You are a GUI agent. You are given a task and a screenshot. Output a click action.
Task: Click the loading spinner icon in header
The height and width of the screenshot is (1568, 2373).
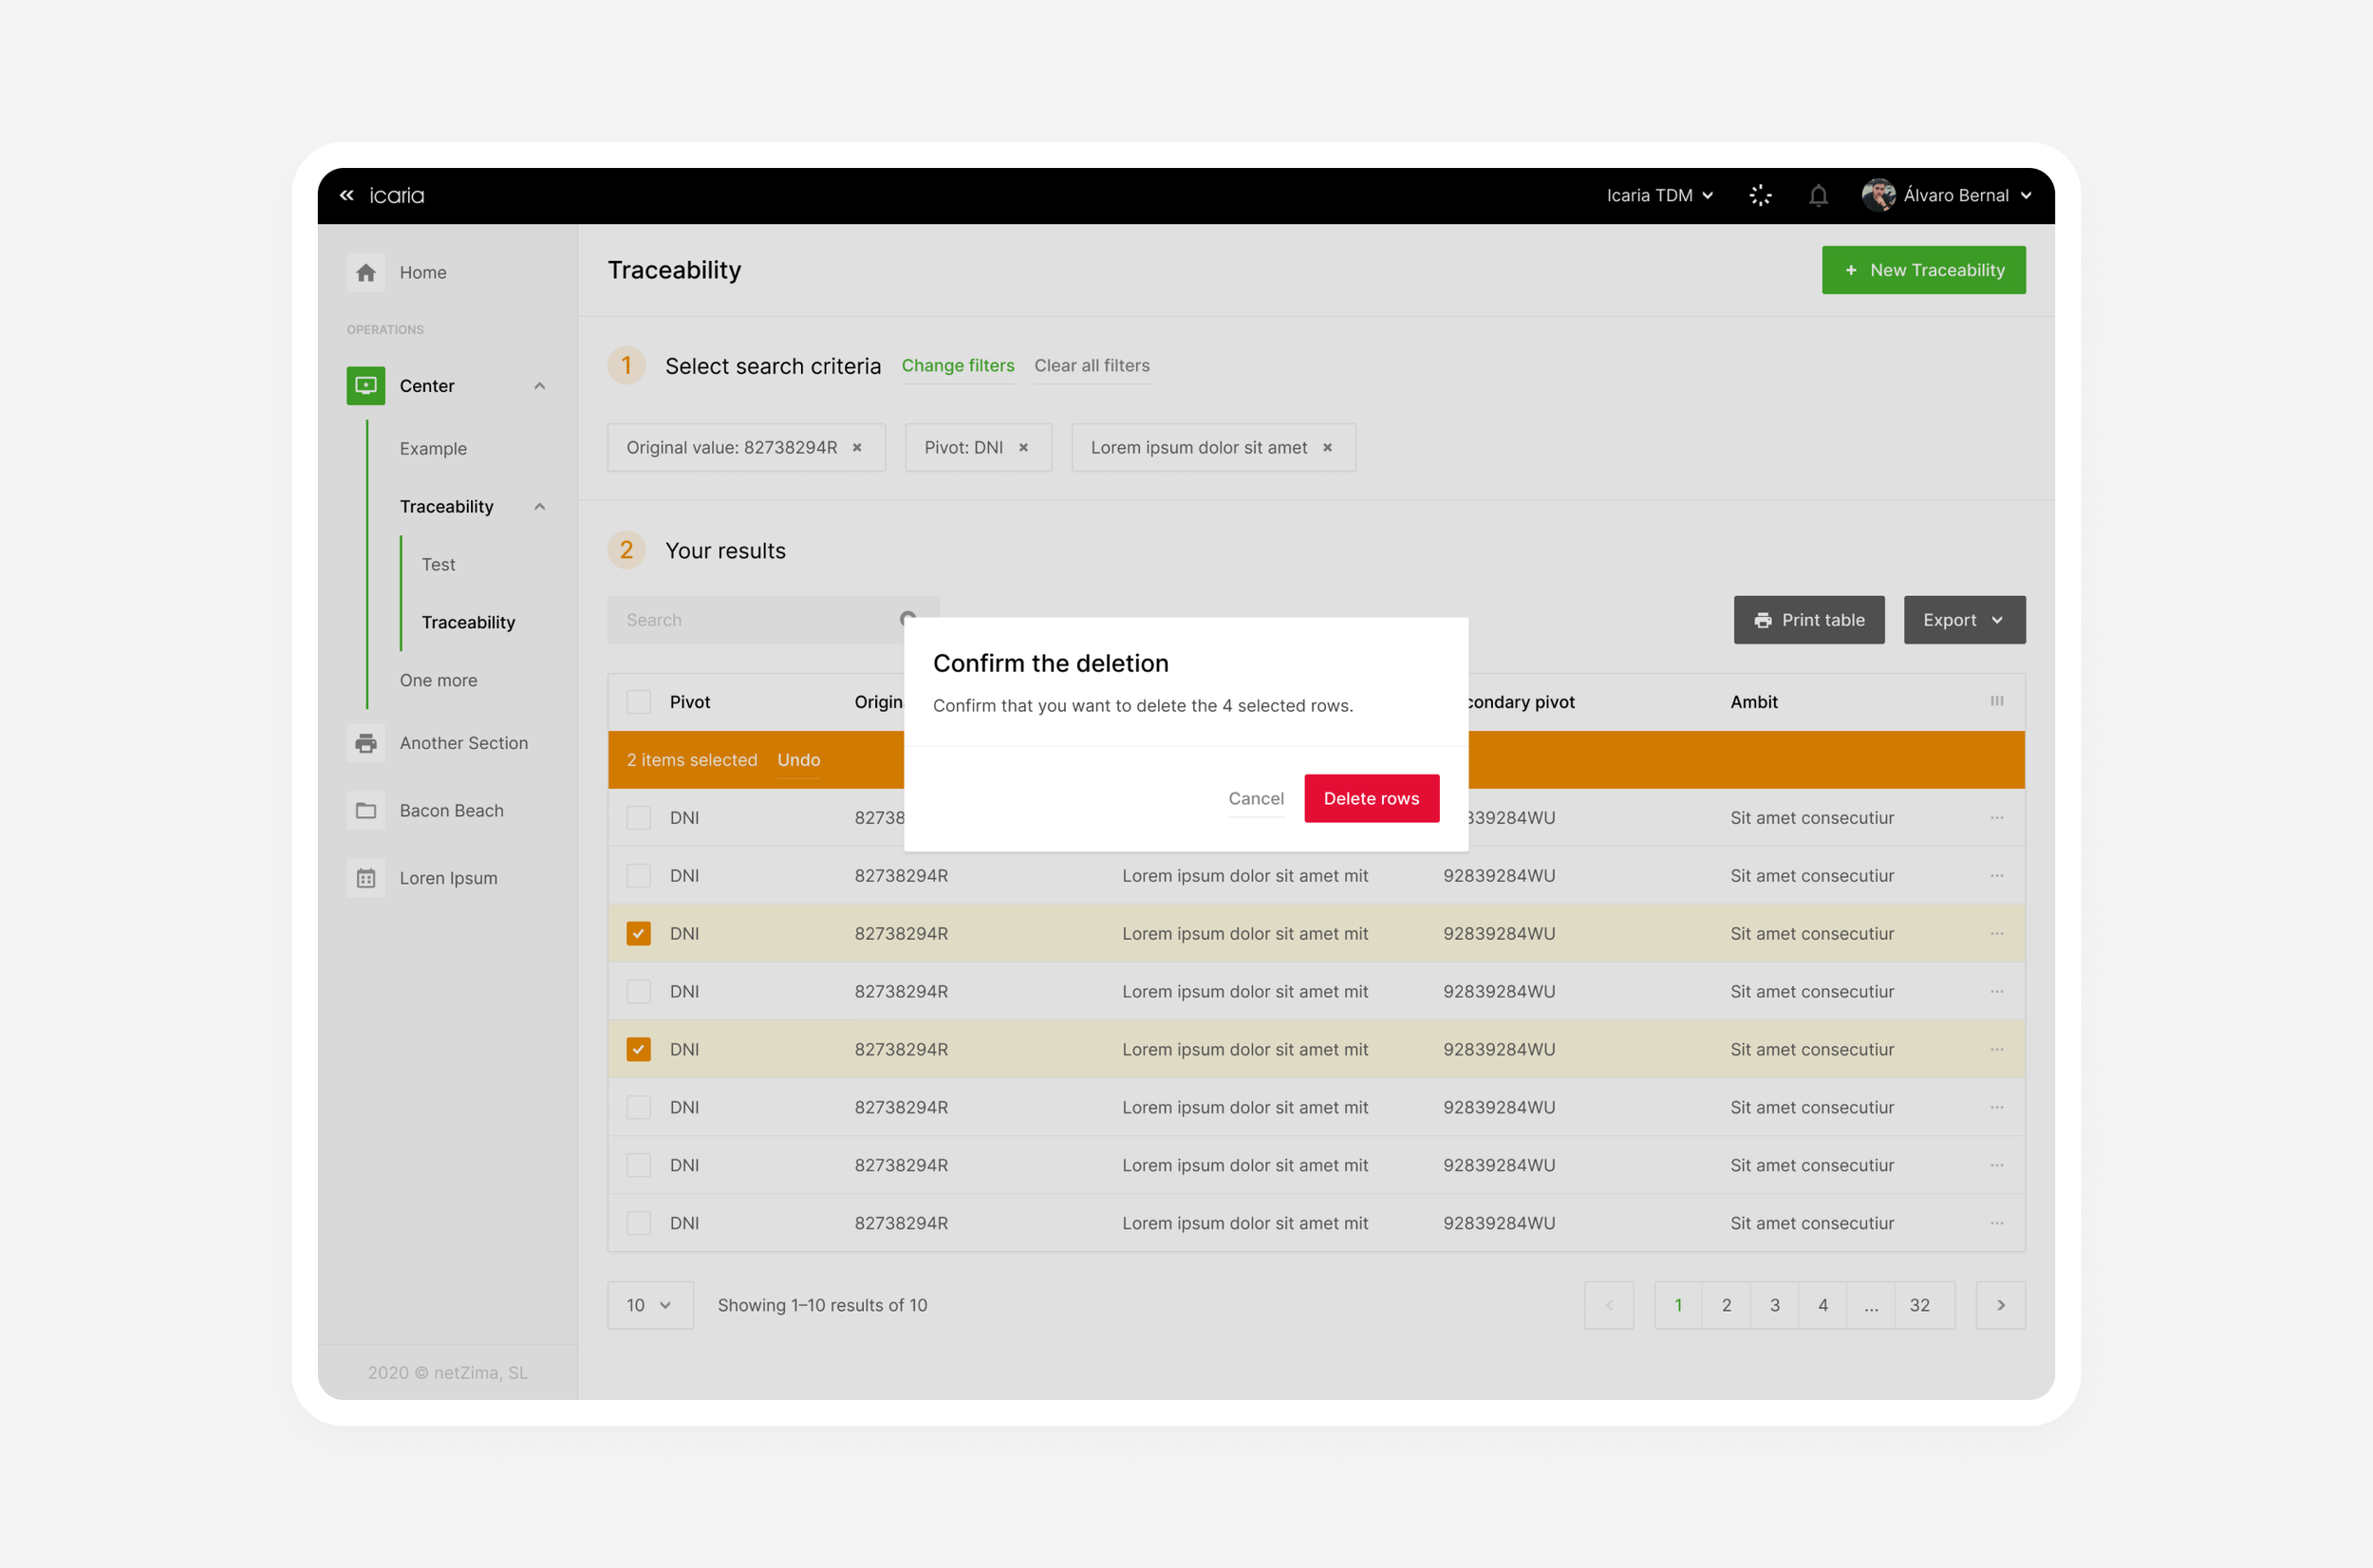(x=1760, y=195)
